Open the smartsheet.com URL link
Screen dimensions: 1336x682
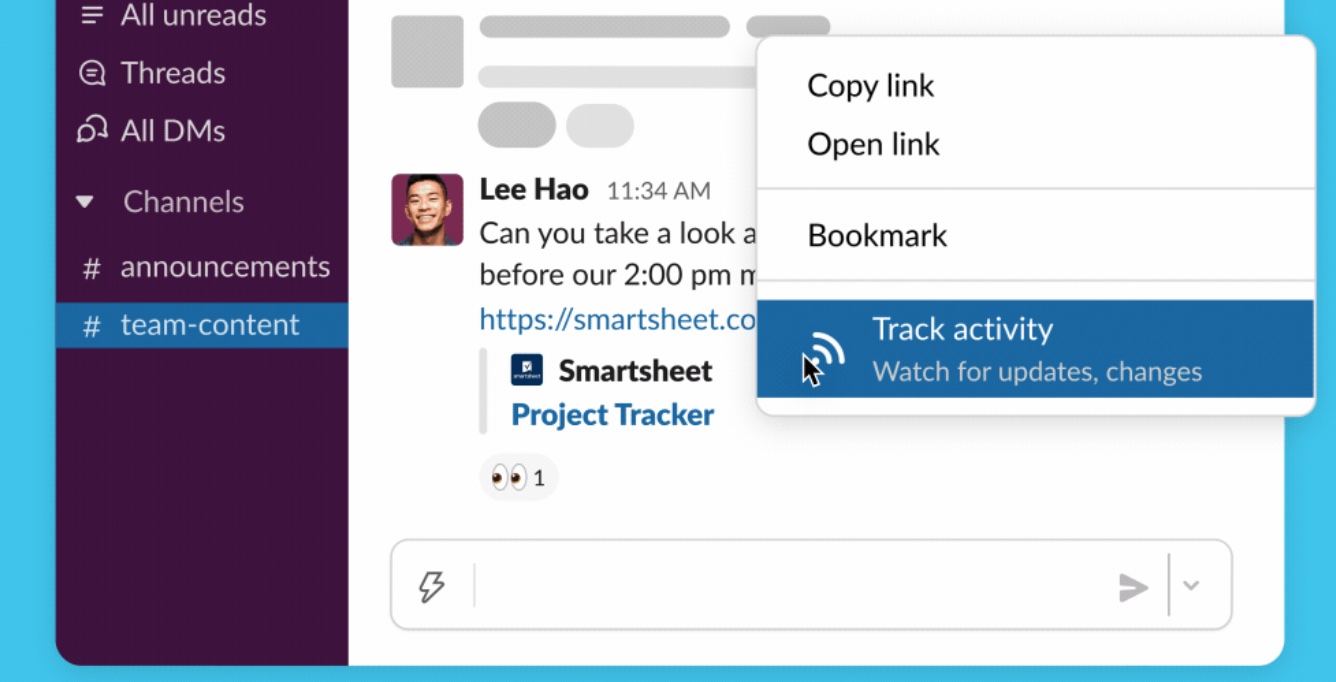pyautogui.click(x=617, y=319)
